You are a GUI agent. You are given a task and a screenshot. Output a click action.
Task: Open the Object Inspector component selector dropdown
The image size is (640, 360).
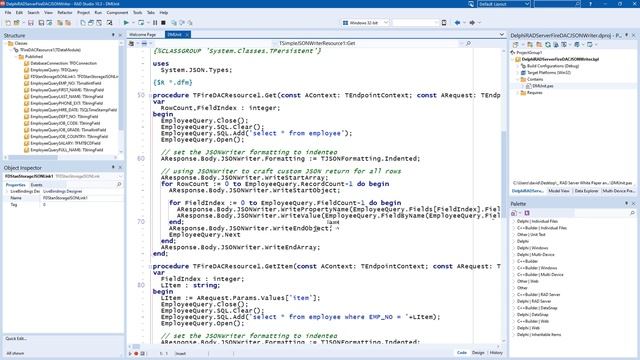pyautogui.click(x=121, y=176)
